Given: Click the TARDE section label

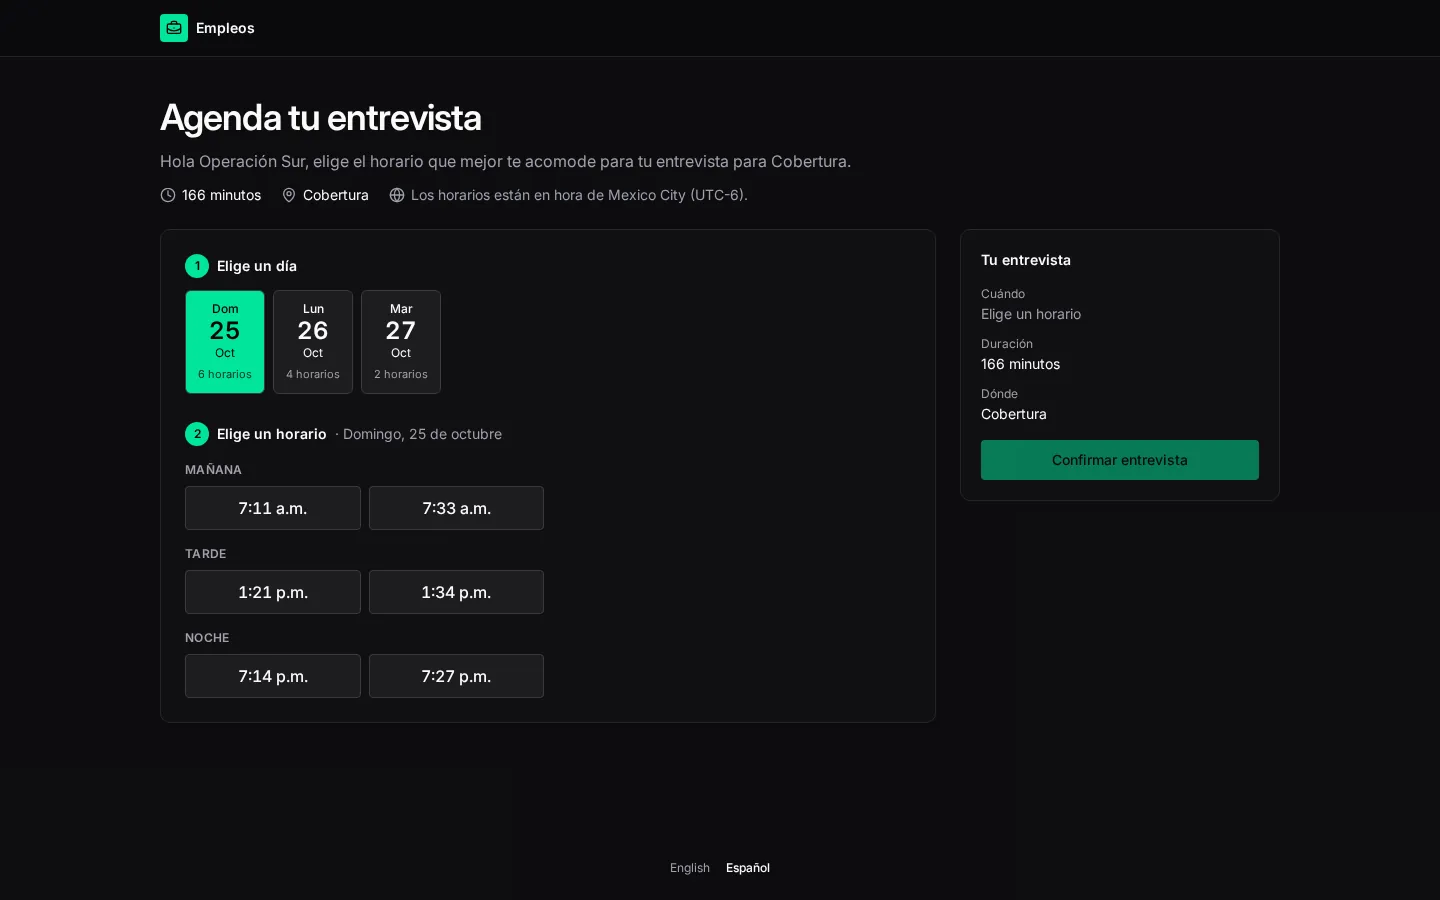Looking at the screenshot, I should 206,554.
